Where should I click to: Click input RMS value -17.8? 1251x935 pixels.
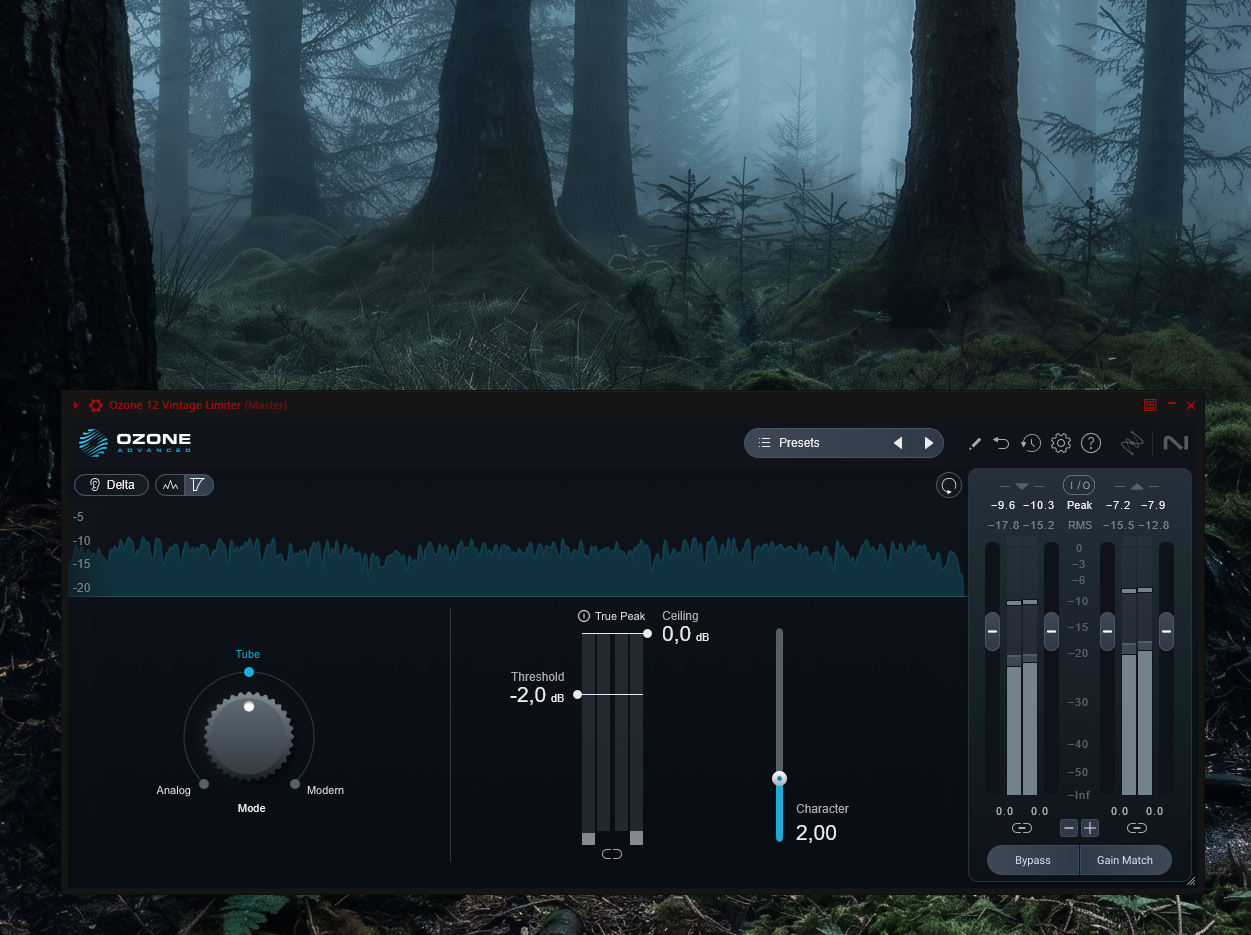1003,525
